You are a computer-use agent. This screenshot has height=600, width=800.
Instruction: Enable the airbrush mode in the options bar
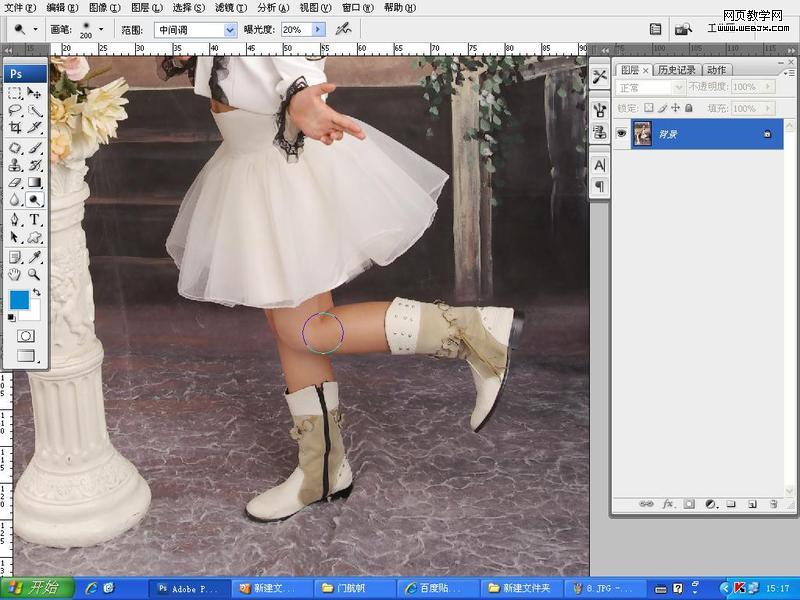point(345,29)
